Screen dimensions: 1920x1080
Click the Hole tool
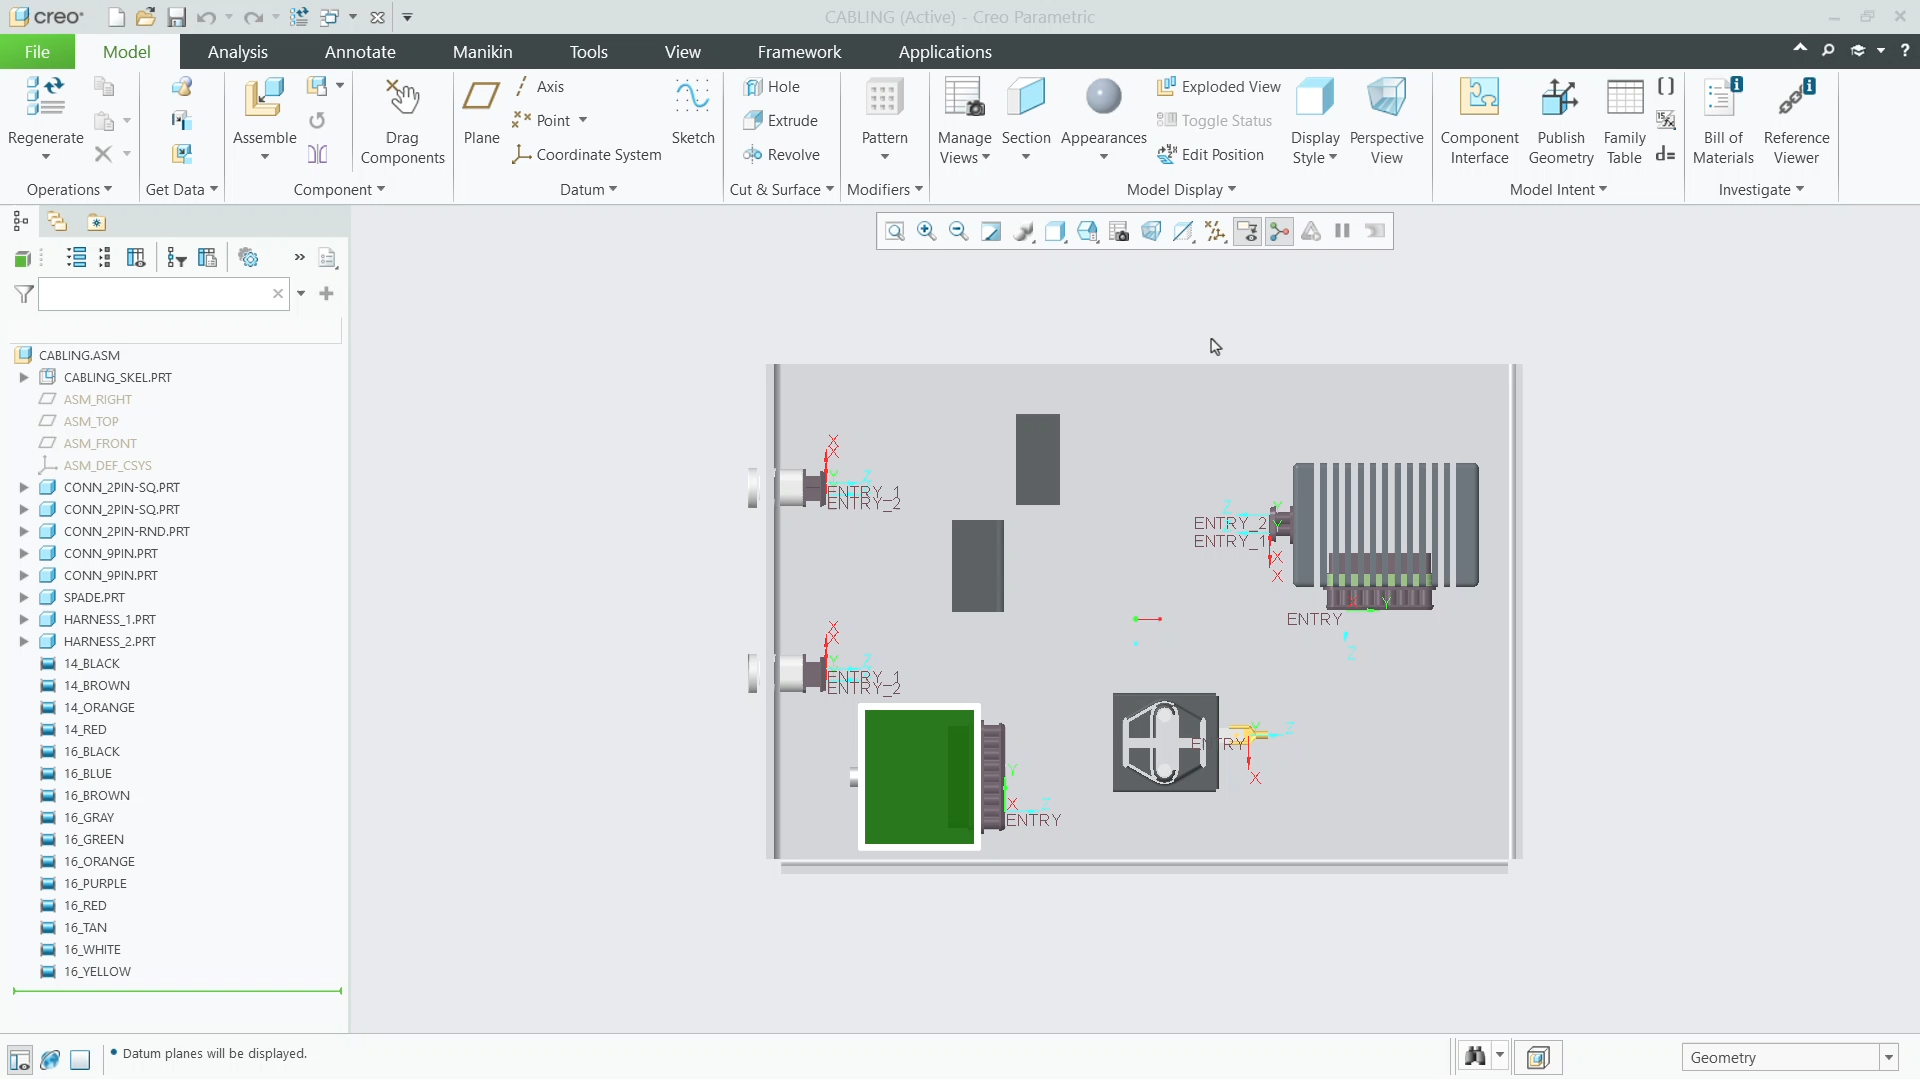click(x=771, y=87)
